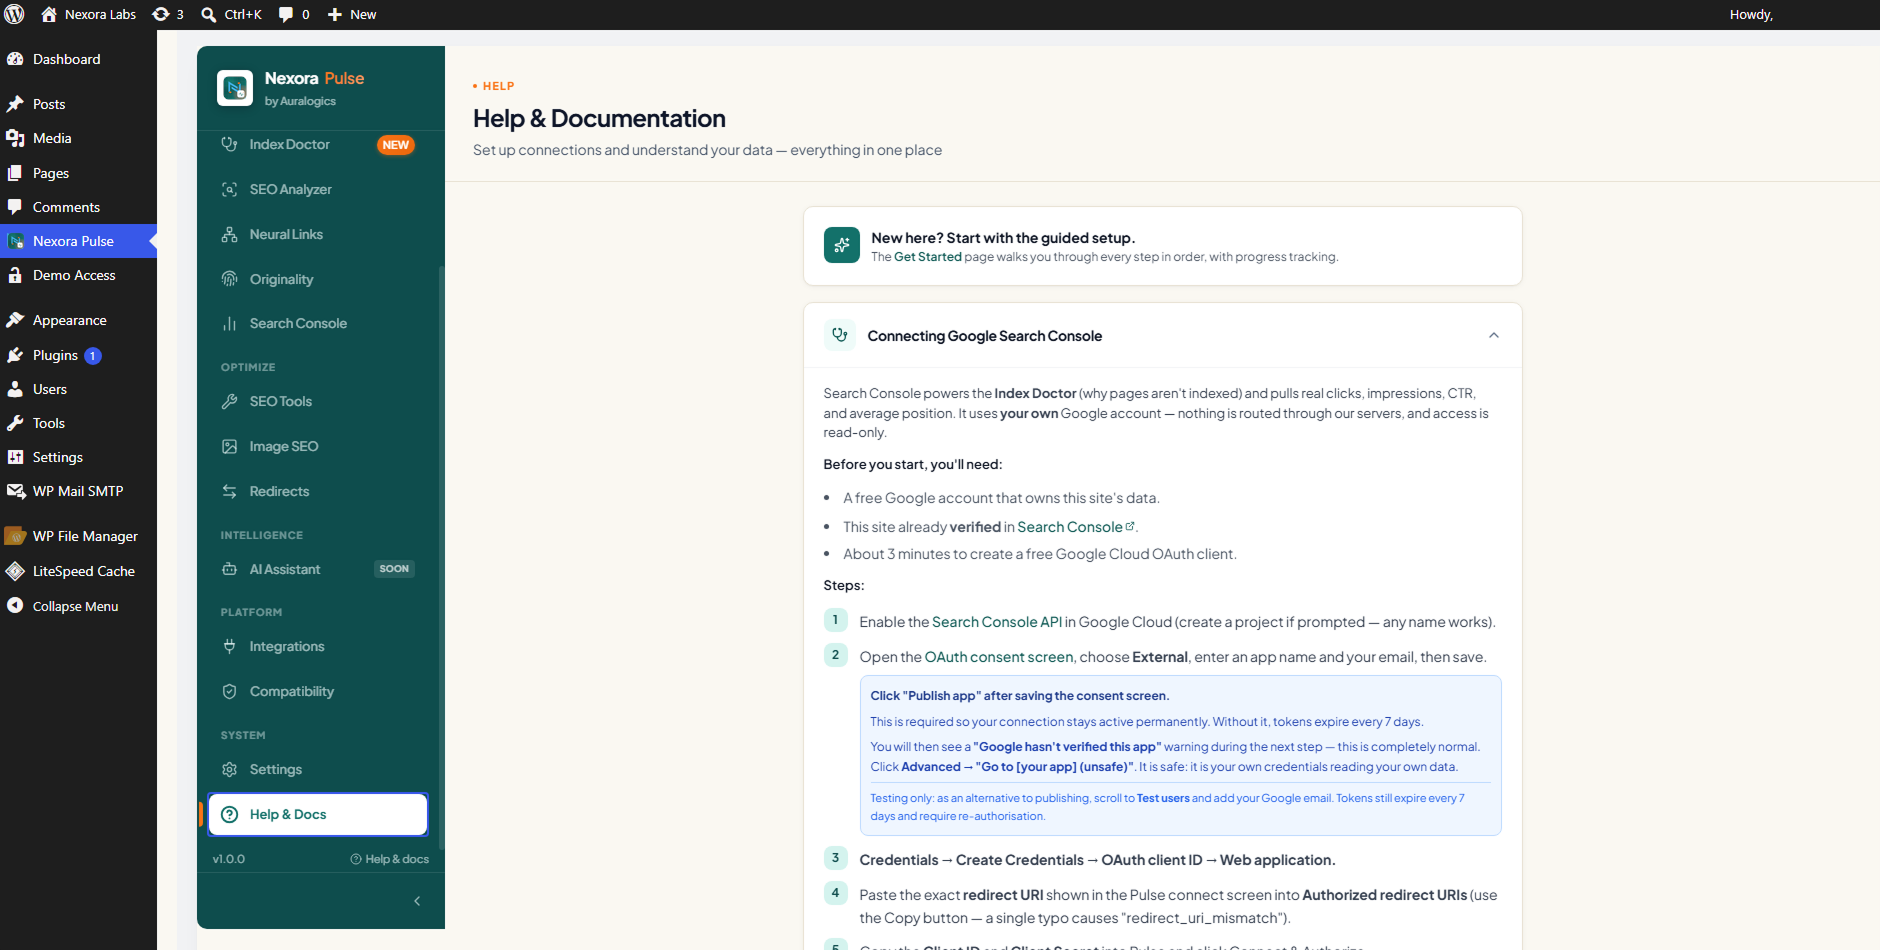Click the 'OPTIMIZE' section label

coord(248,367)
